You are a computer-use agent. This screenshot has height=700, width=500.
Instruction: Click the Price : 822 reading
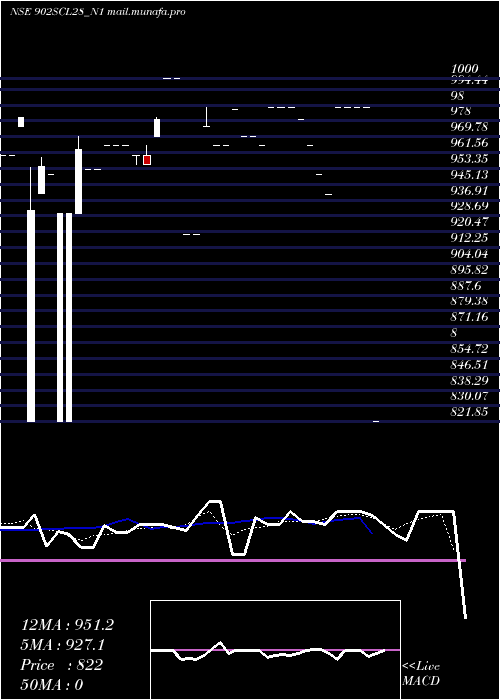pyautogui.click(x=61, y=665)
